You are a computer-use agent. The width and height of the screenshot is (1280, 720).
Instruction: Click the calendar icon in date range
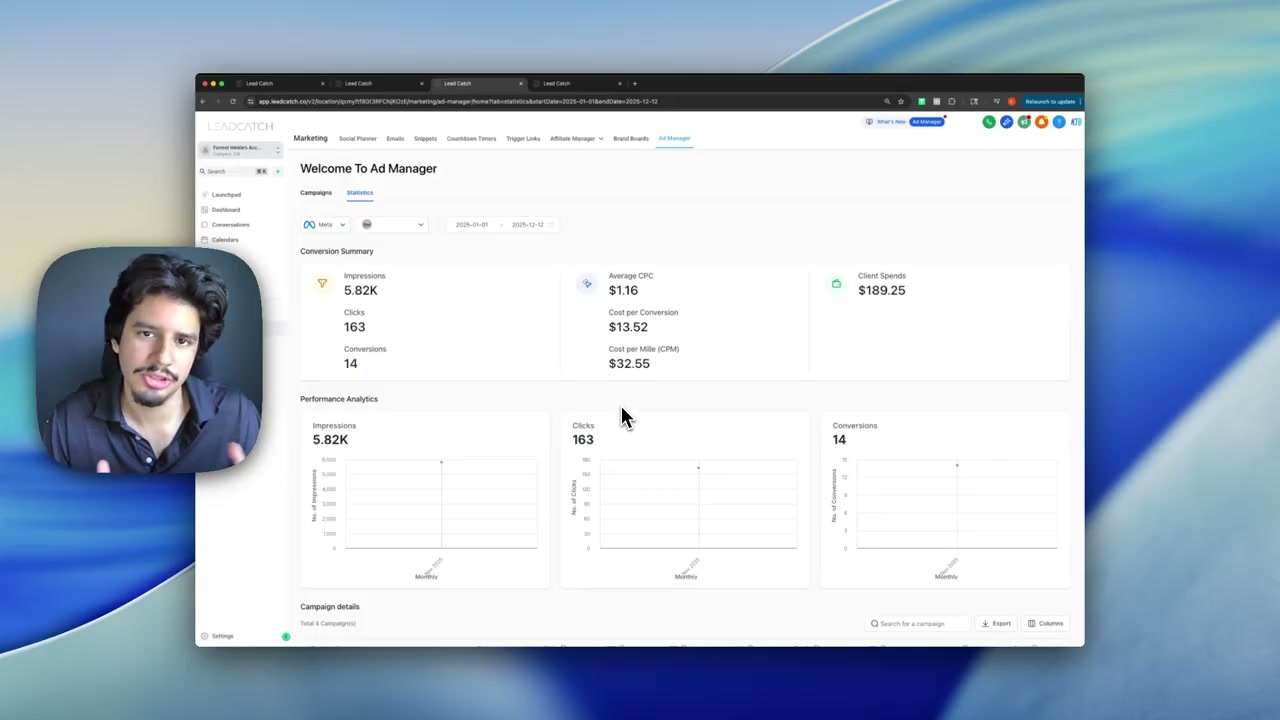(x=551, y=224)
